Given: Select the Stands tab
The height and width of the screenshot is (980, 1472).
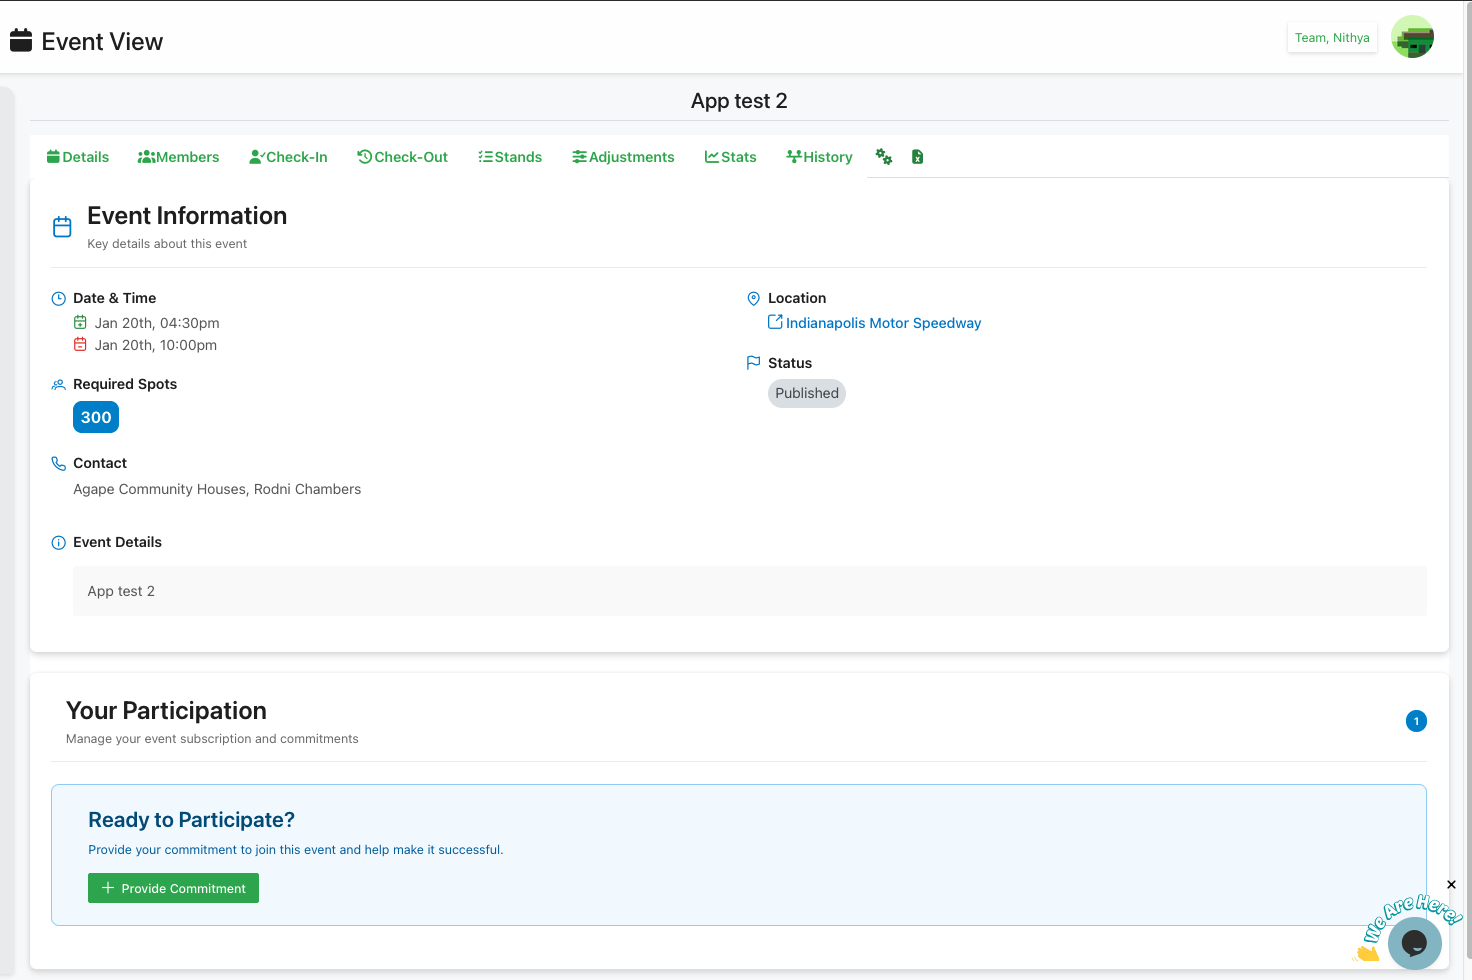Looking at the screenshot, I should (510, 157).
